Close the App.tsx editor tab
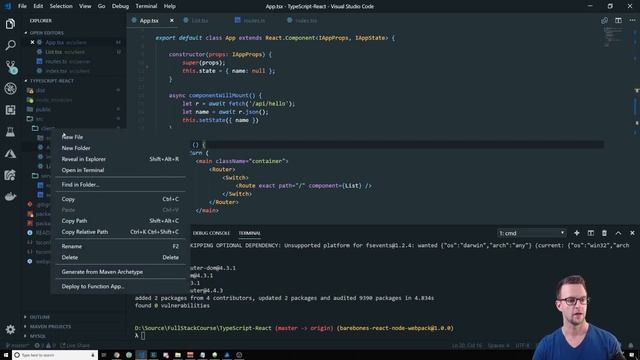Screen dimensions: 640x360 (172, 20)
